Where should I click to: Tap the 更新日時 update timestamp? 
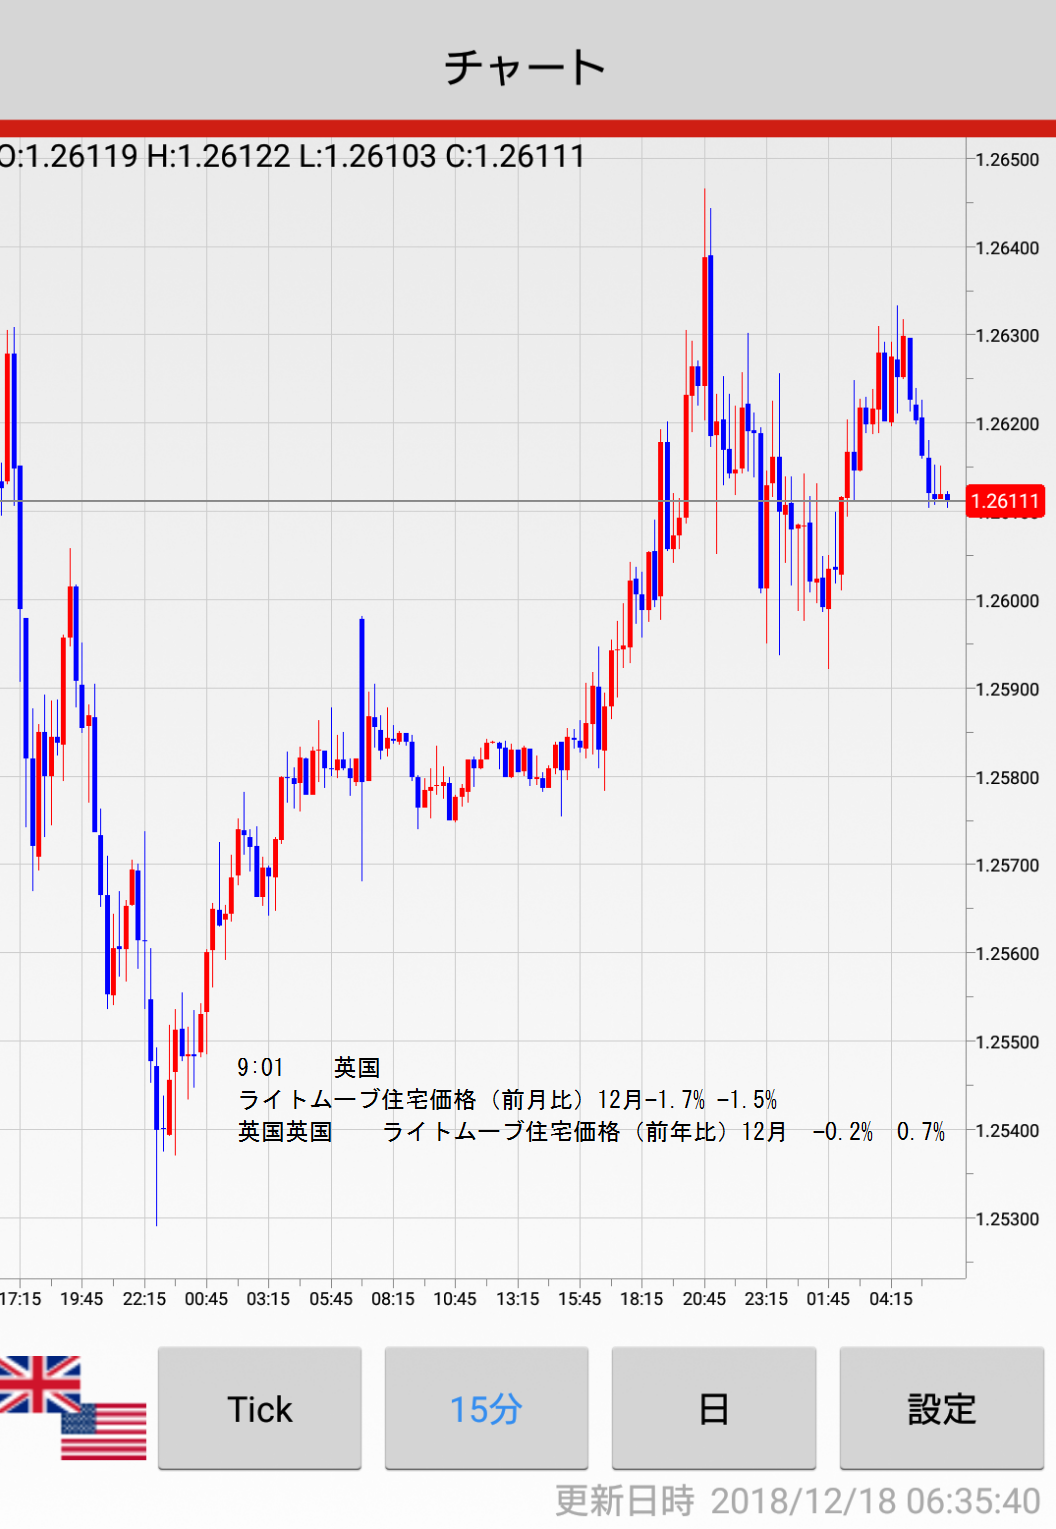click(x=797, y=1500)
